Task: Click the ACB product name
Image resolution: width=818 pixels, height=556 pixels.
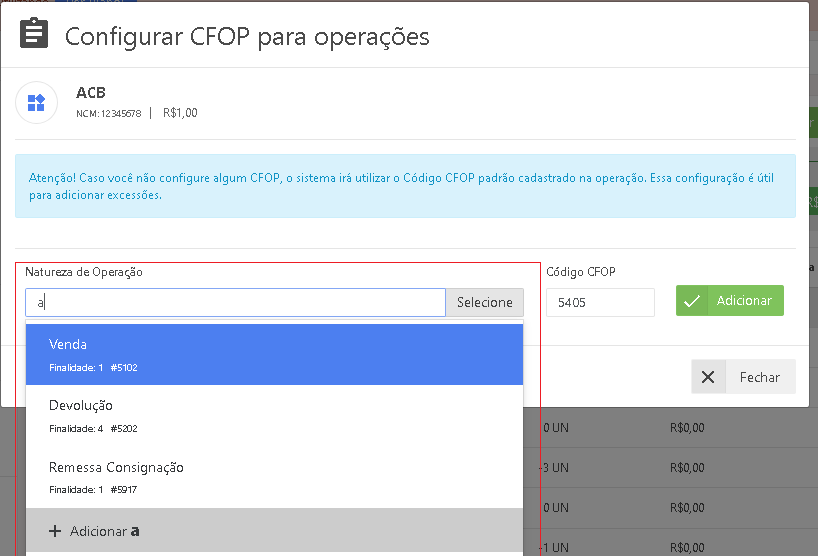Action: 91,93
